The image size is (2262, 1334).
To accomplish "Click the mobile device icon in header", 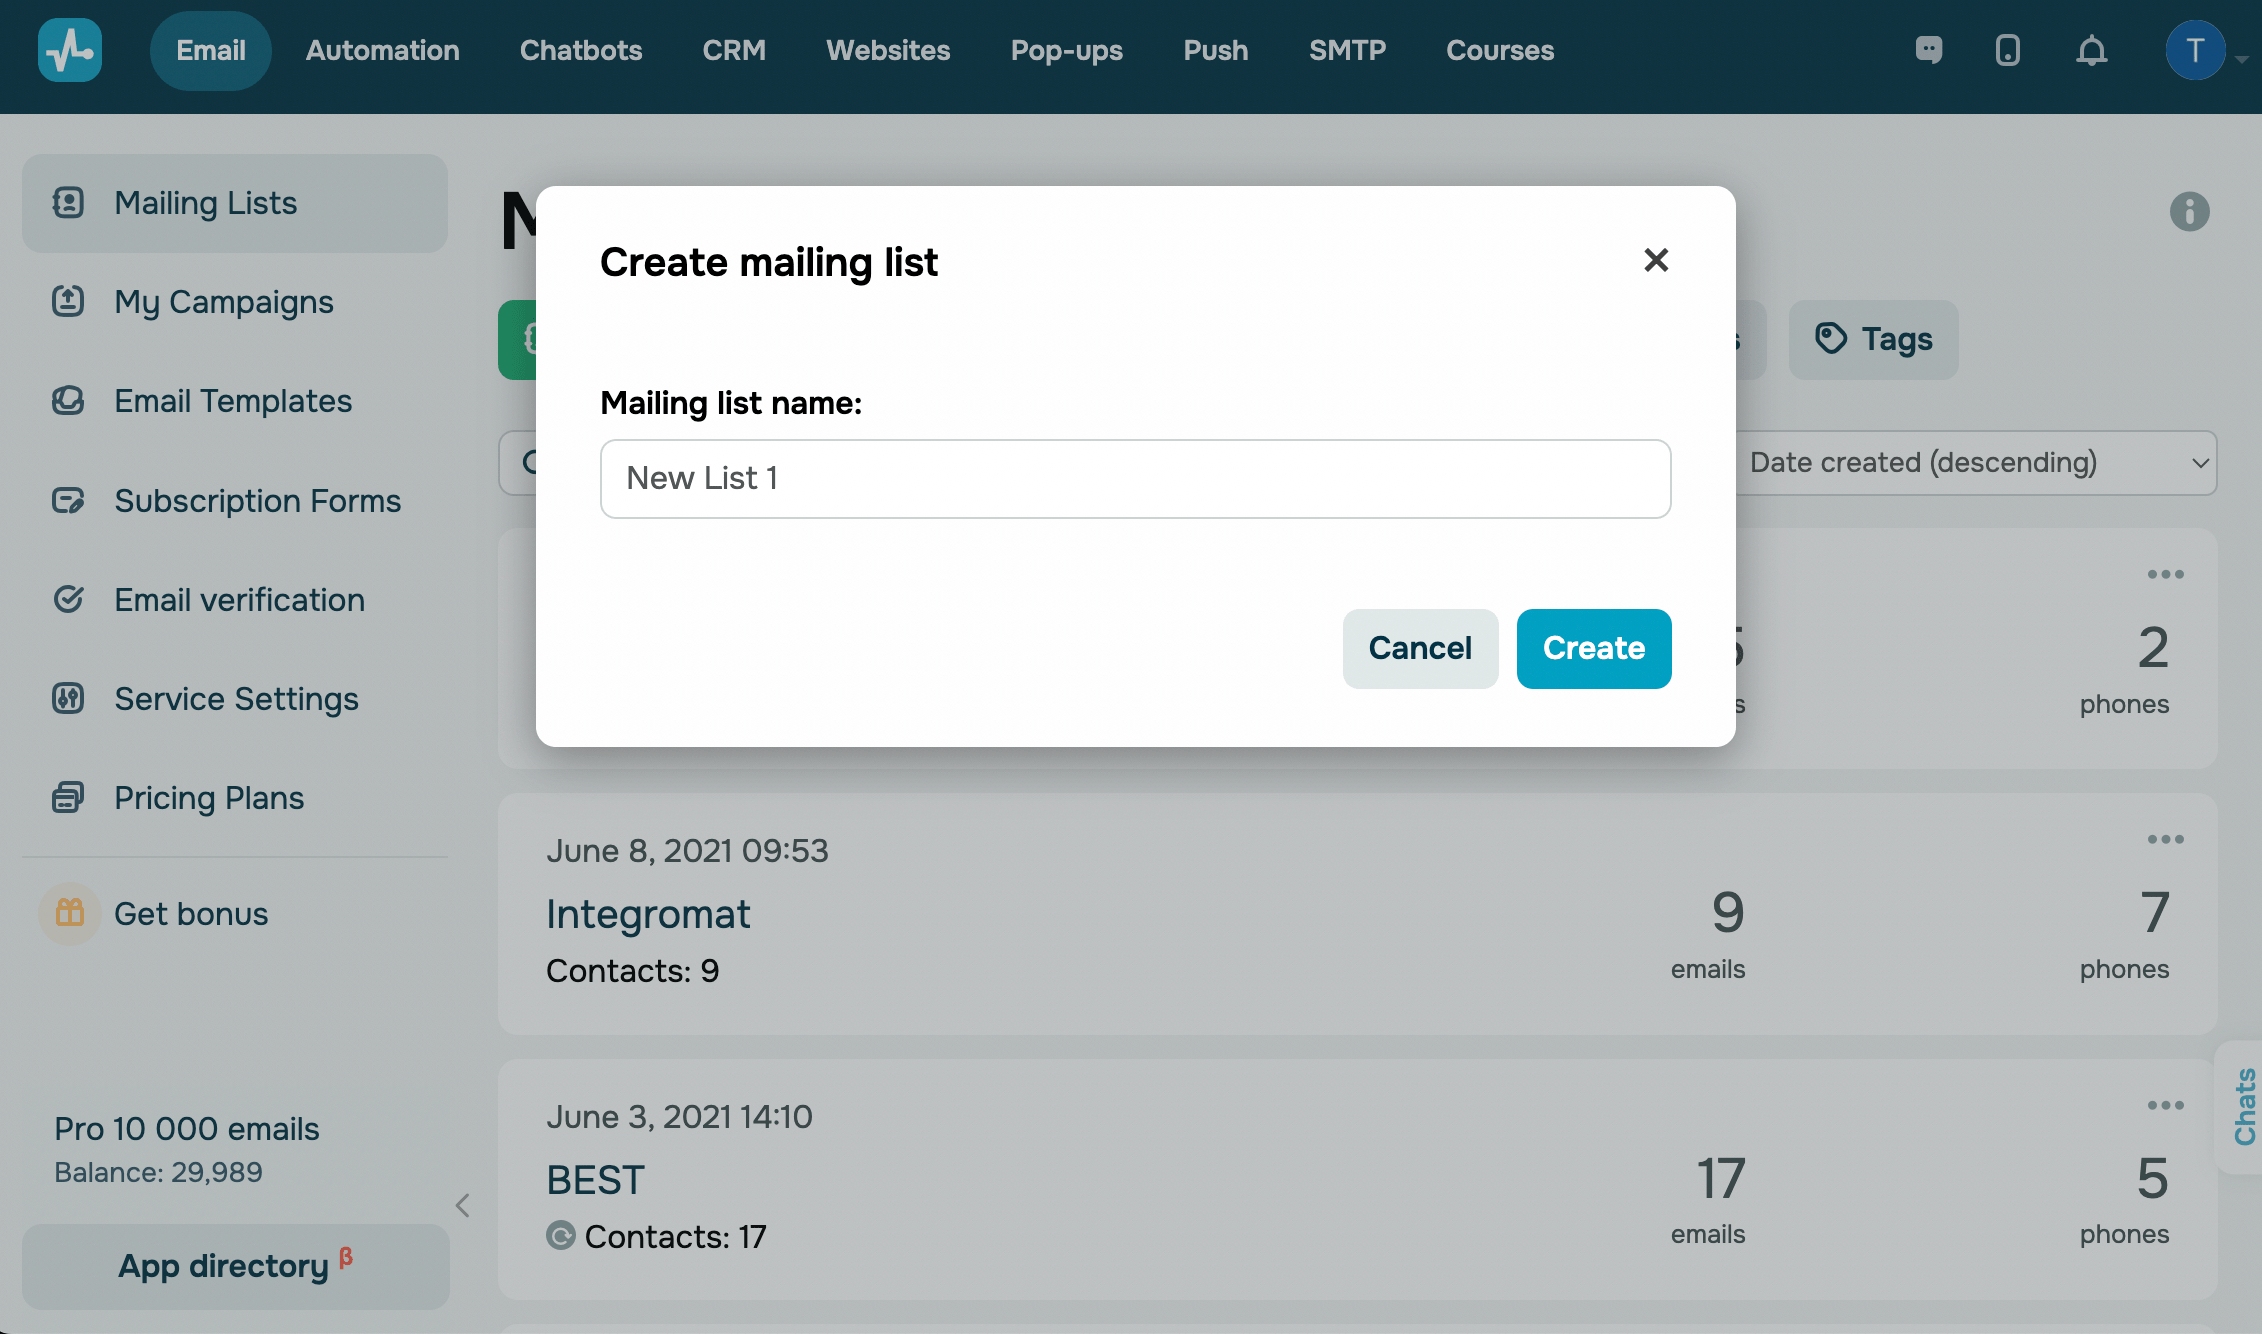I will (2007, 50).
